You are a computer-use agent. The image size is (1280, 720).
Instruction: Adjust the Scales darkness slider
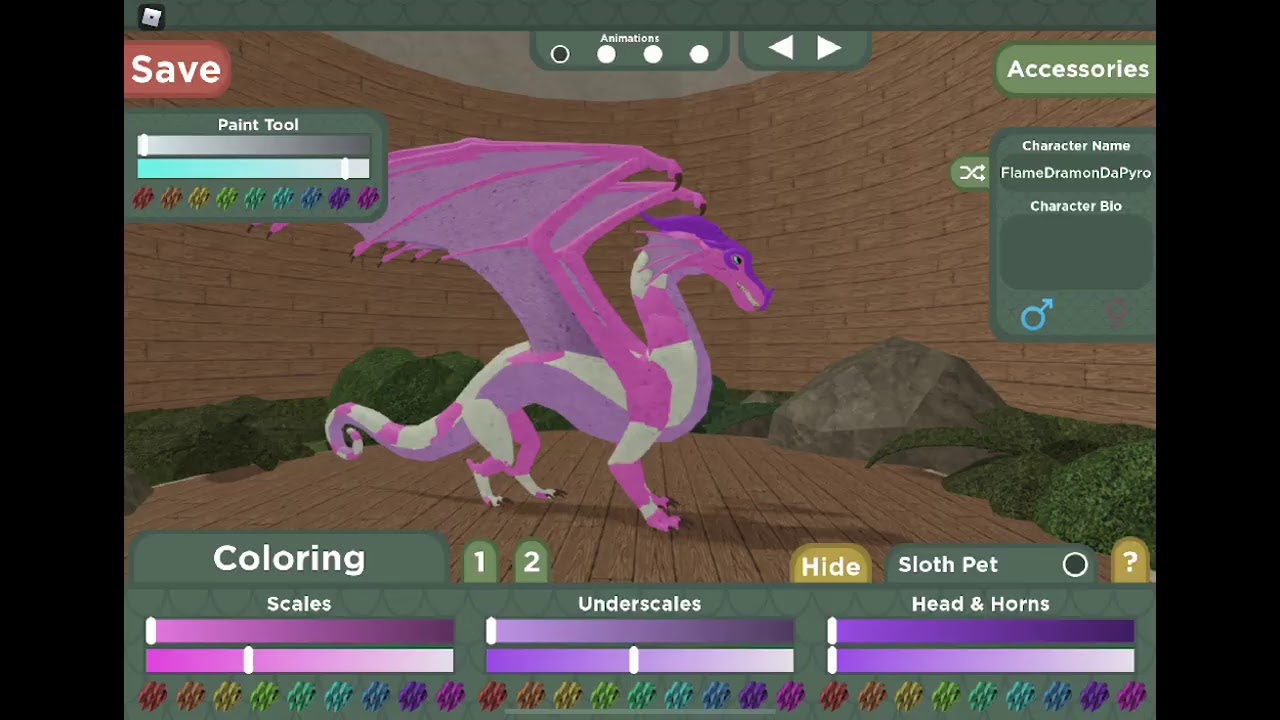tap(300, 631)
